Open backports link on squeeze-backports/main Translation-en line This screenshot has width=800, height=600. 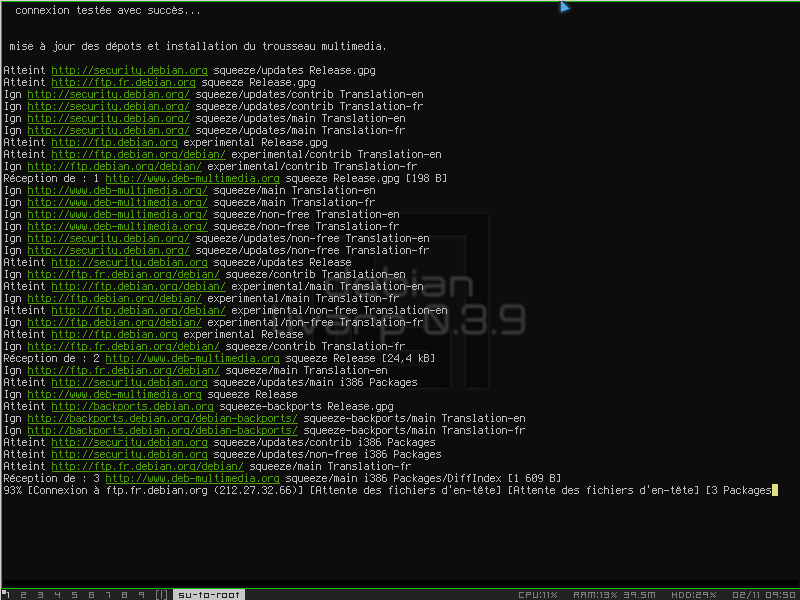[x=162, y=418]
